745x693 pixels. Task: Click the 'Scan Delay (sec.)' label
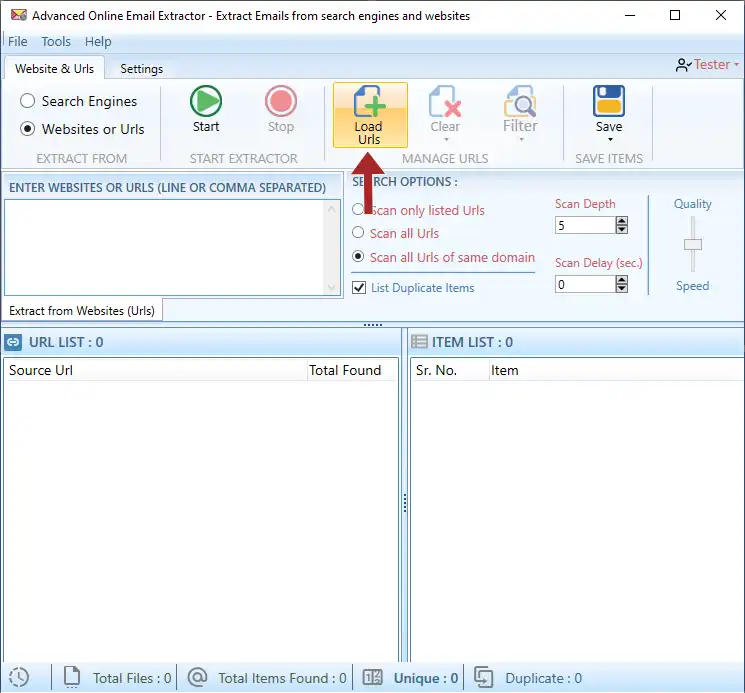[599, 263]
